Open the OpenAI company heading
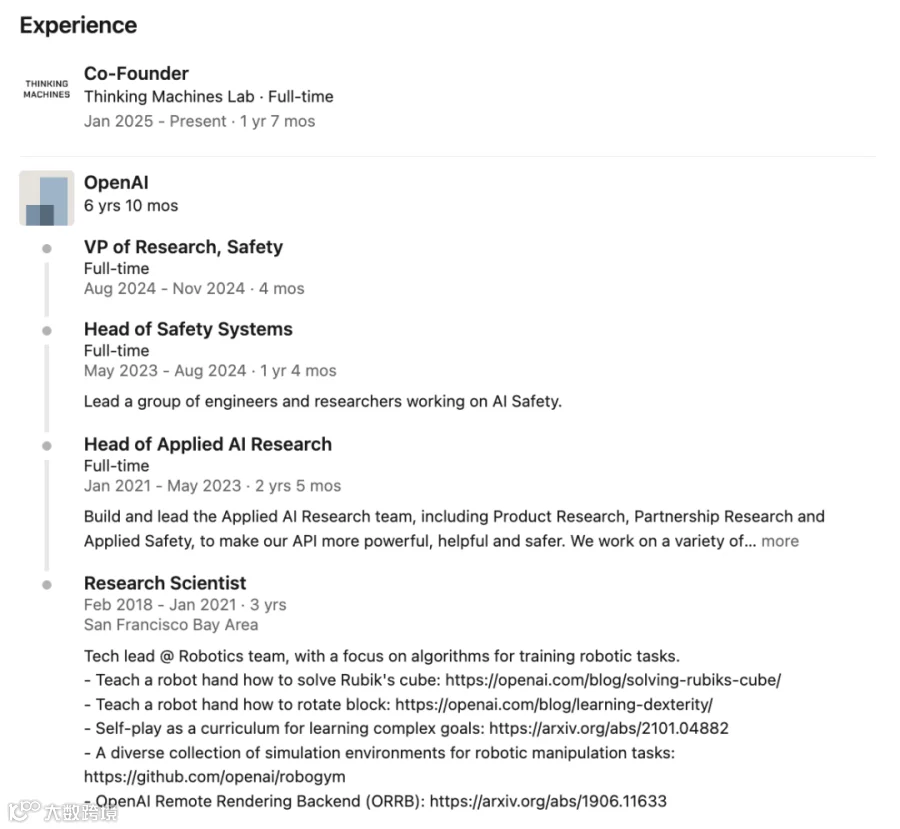900x829 pixels. [116, 183]
